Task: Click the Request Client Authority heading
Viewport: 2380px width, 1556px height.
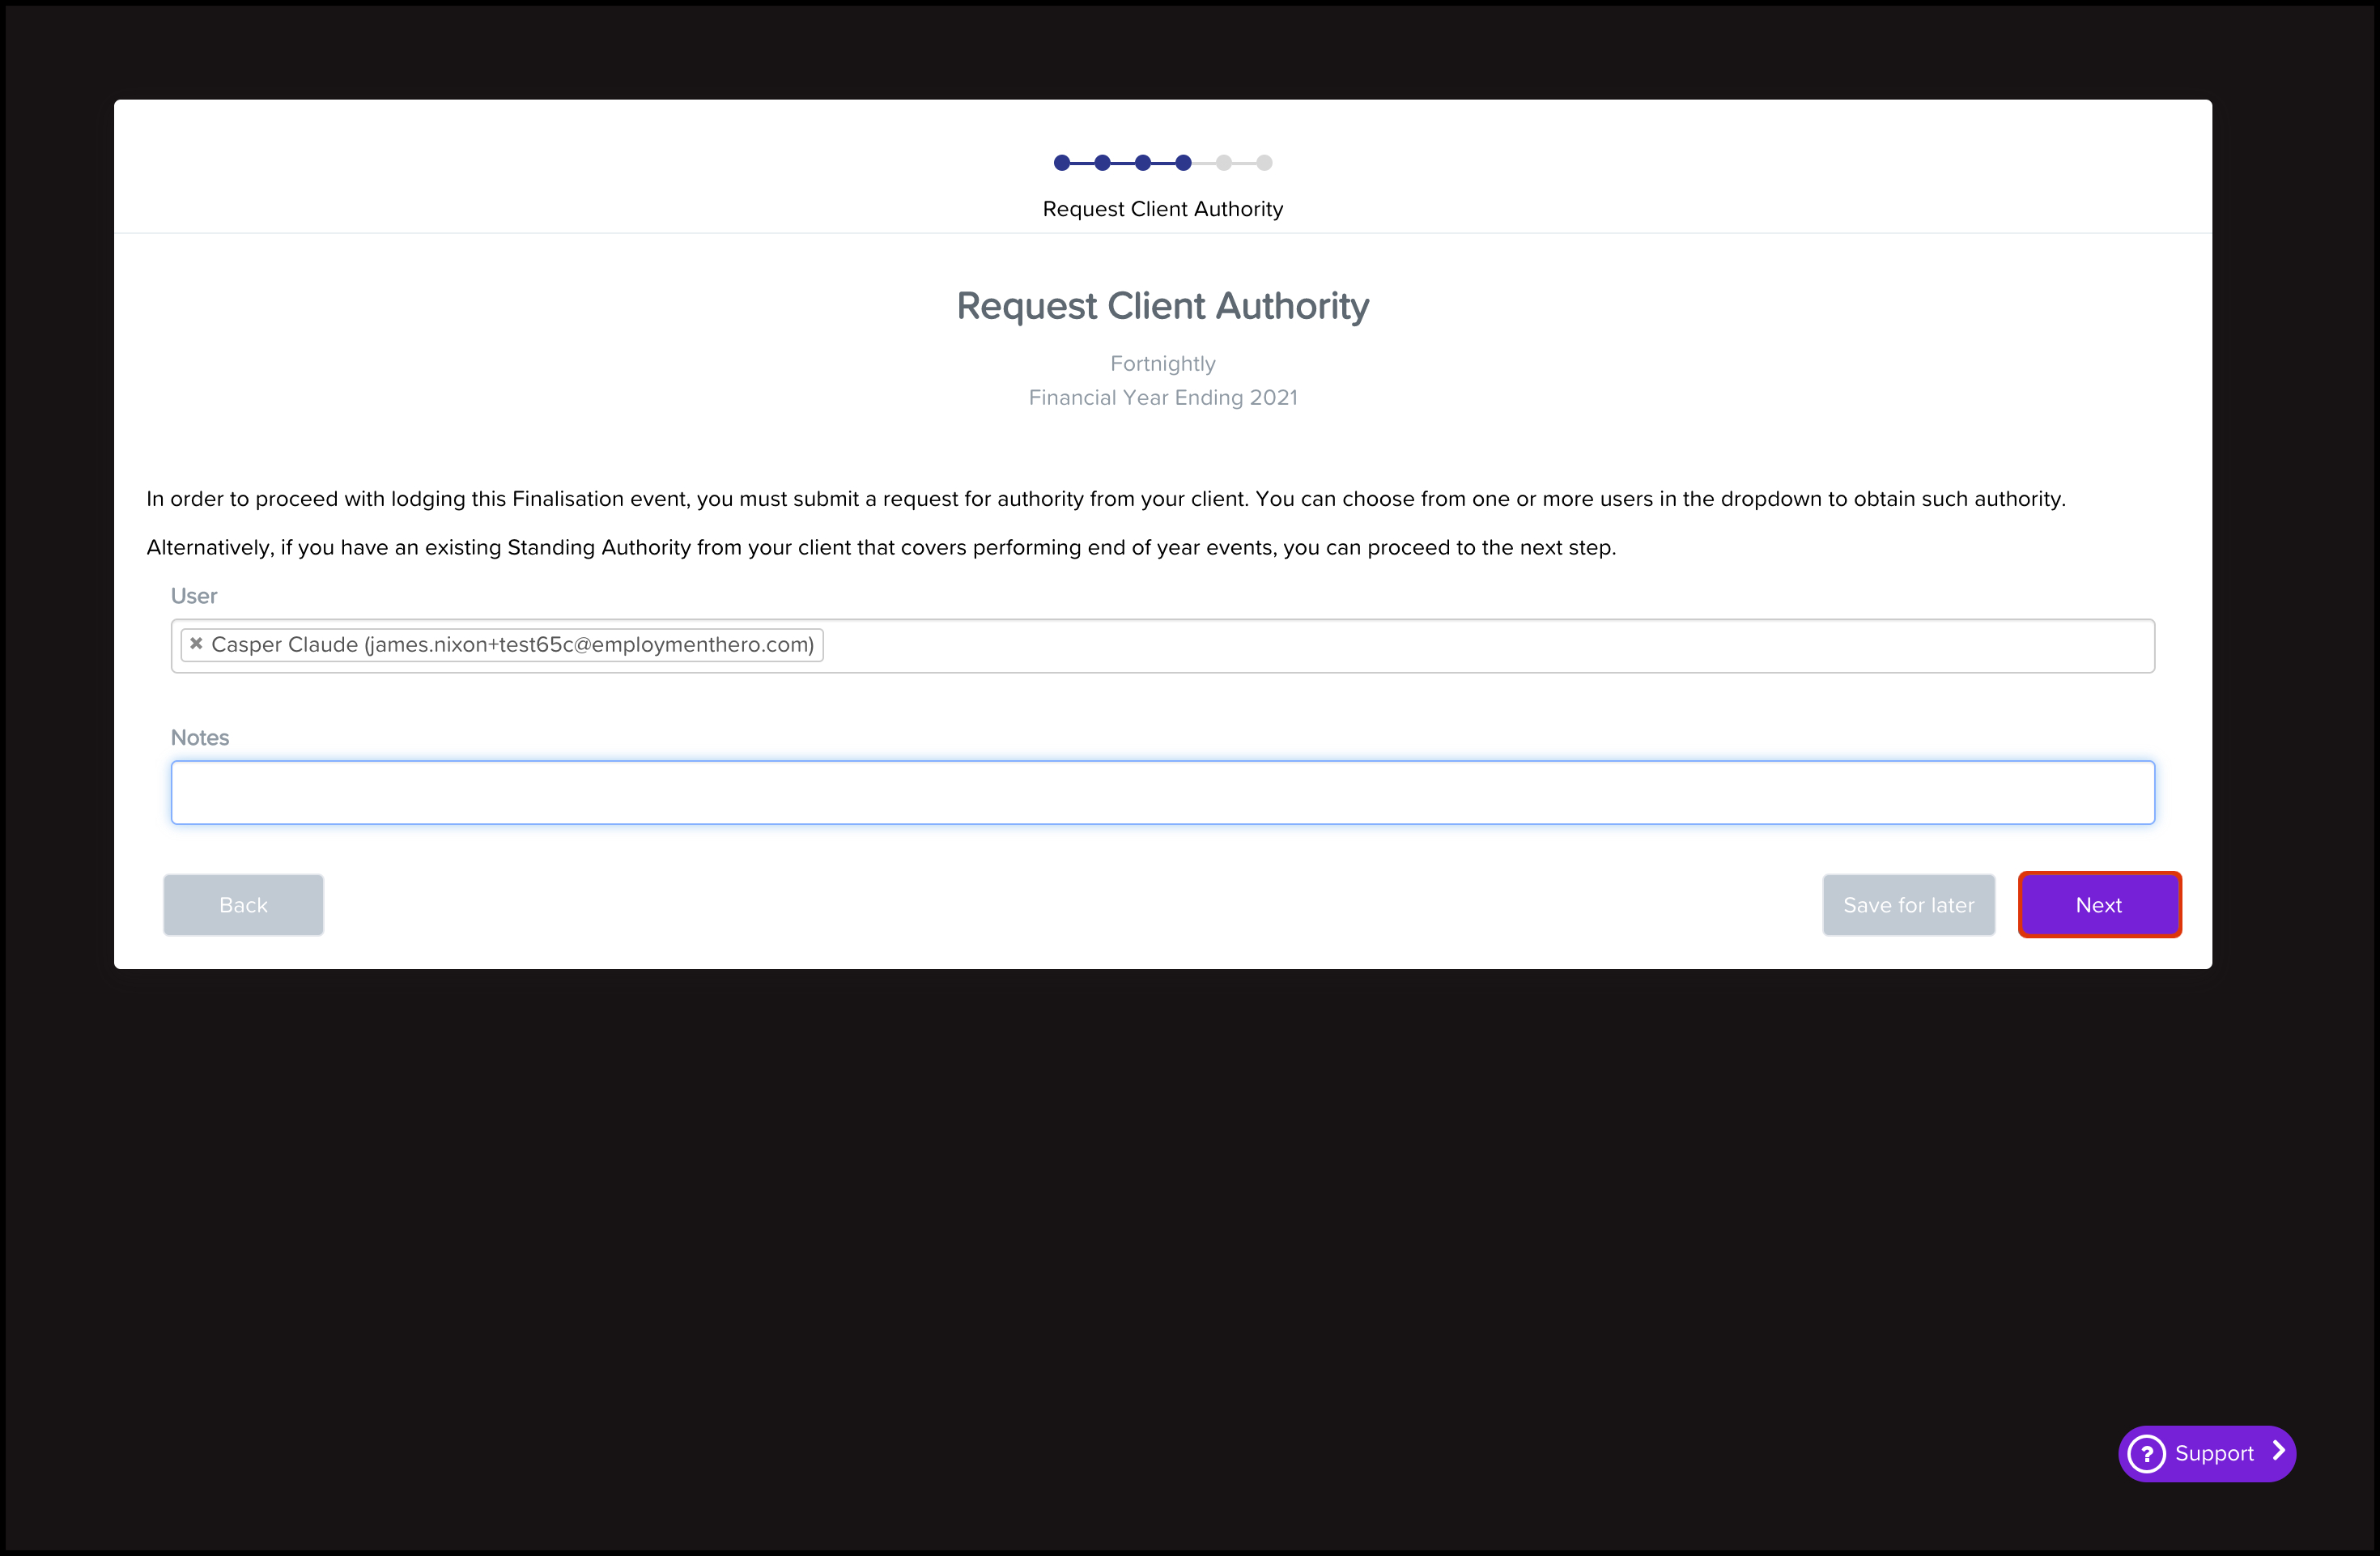Action: click(1162, 306)
